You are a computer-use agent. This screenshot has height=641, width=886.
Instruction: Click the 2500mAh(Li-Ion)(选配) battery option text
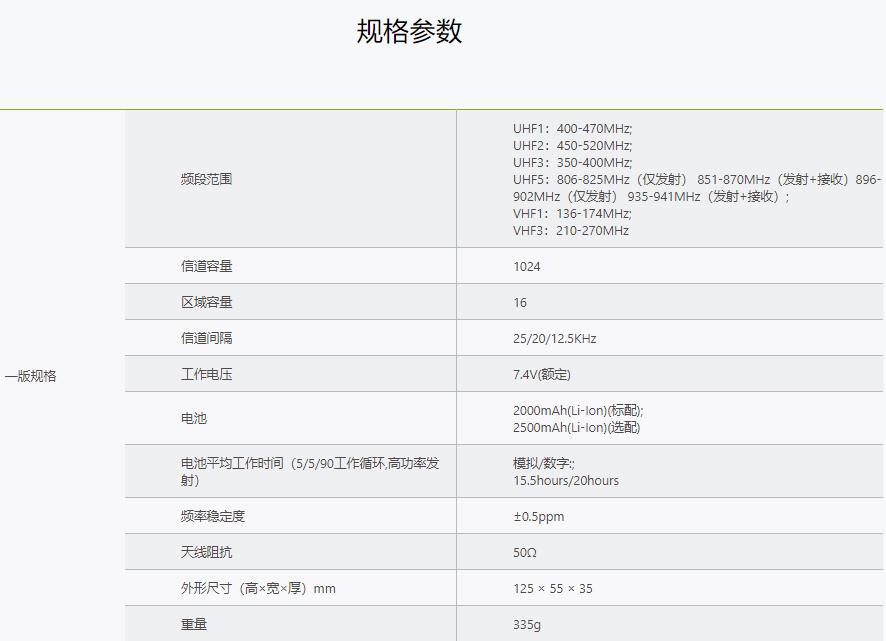[576, 427]
